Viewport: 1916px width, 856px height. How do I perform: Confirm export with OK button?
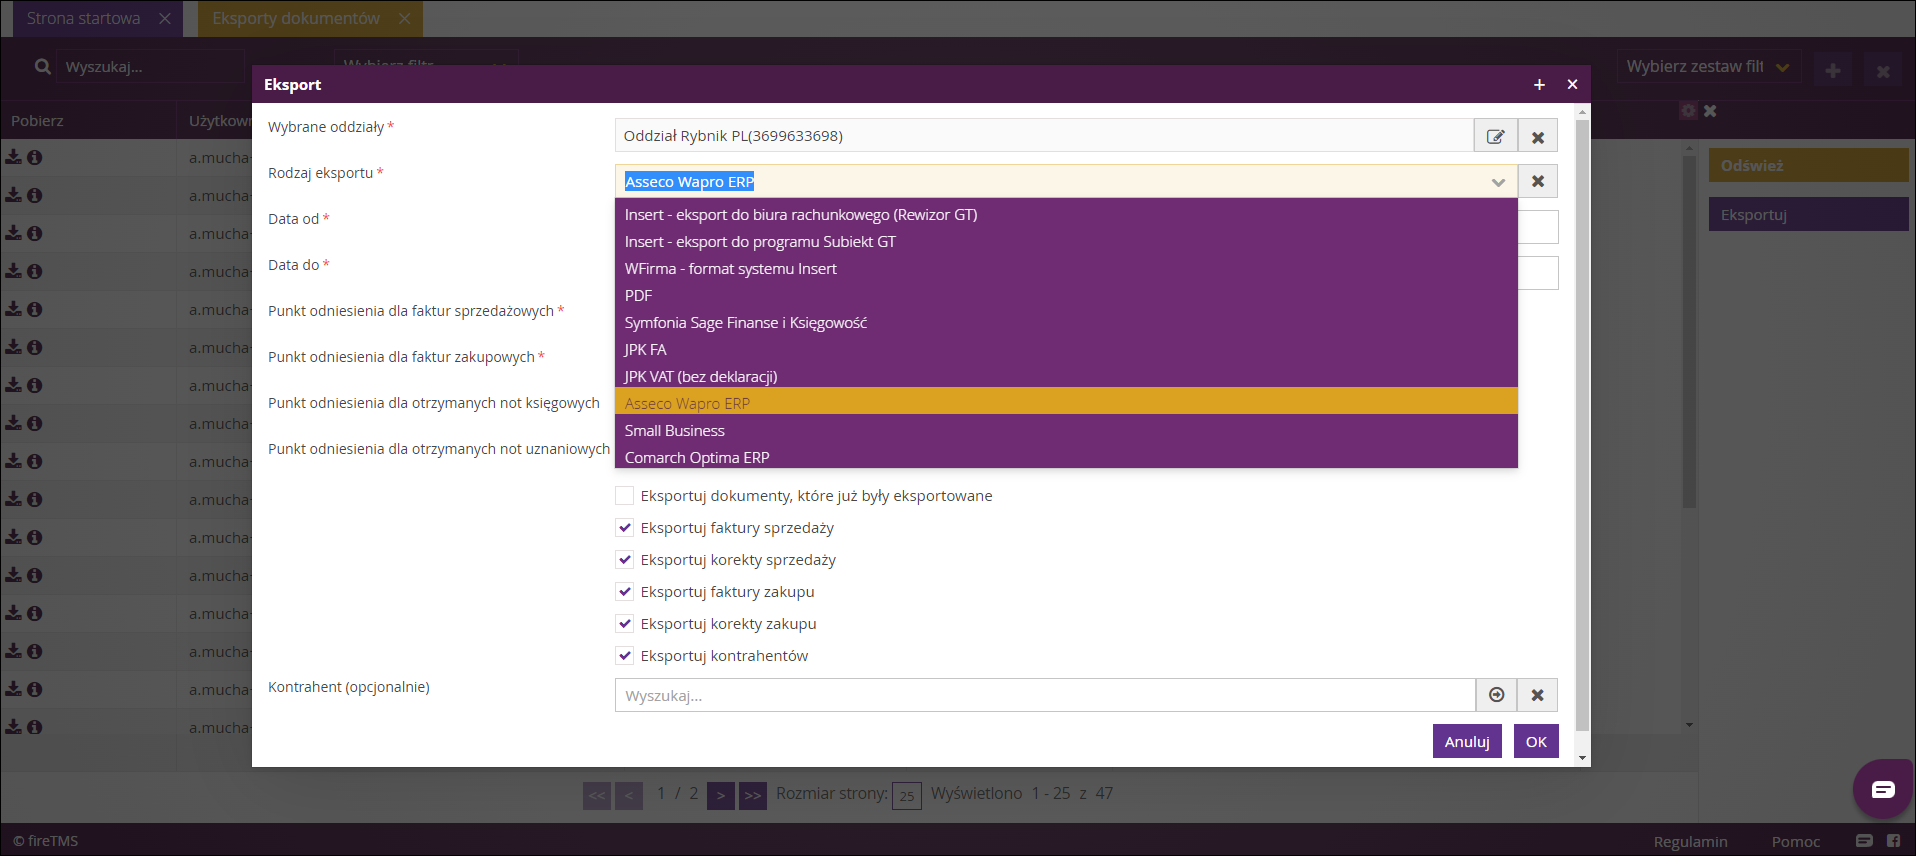pos(1536,741)
